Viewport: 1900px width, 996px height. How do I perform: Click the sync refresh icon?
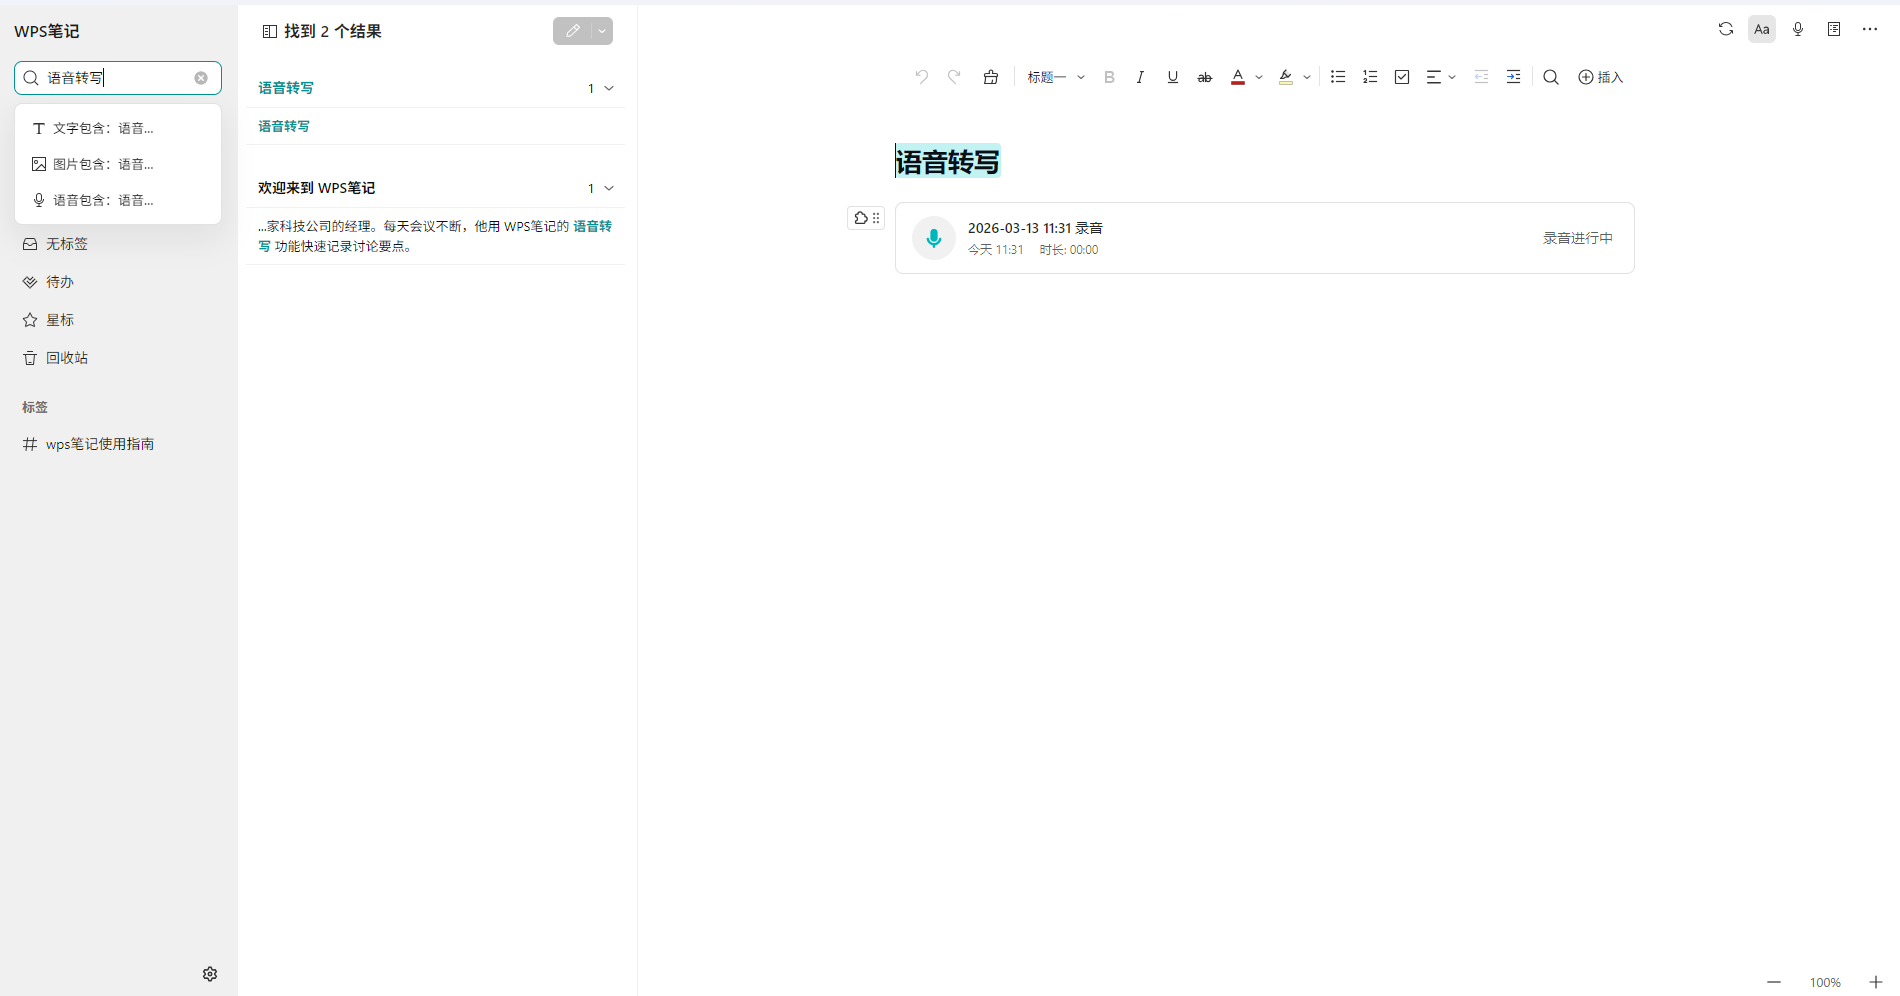[1726, 29]
